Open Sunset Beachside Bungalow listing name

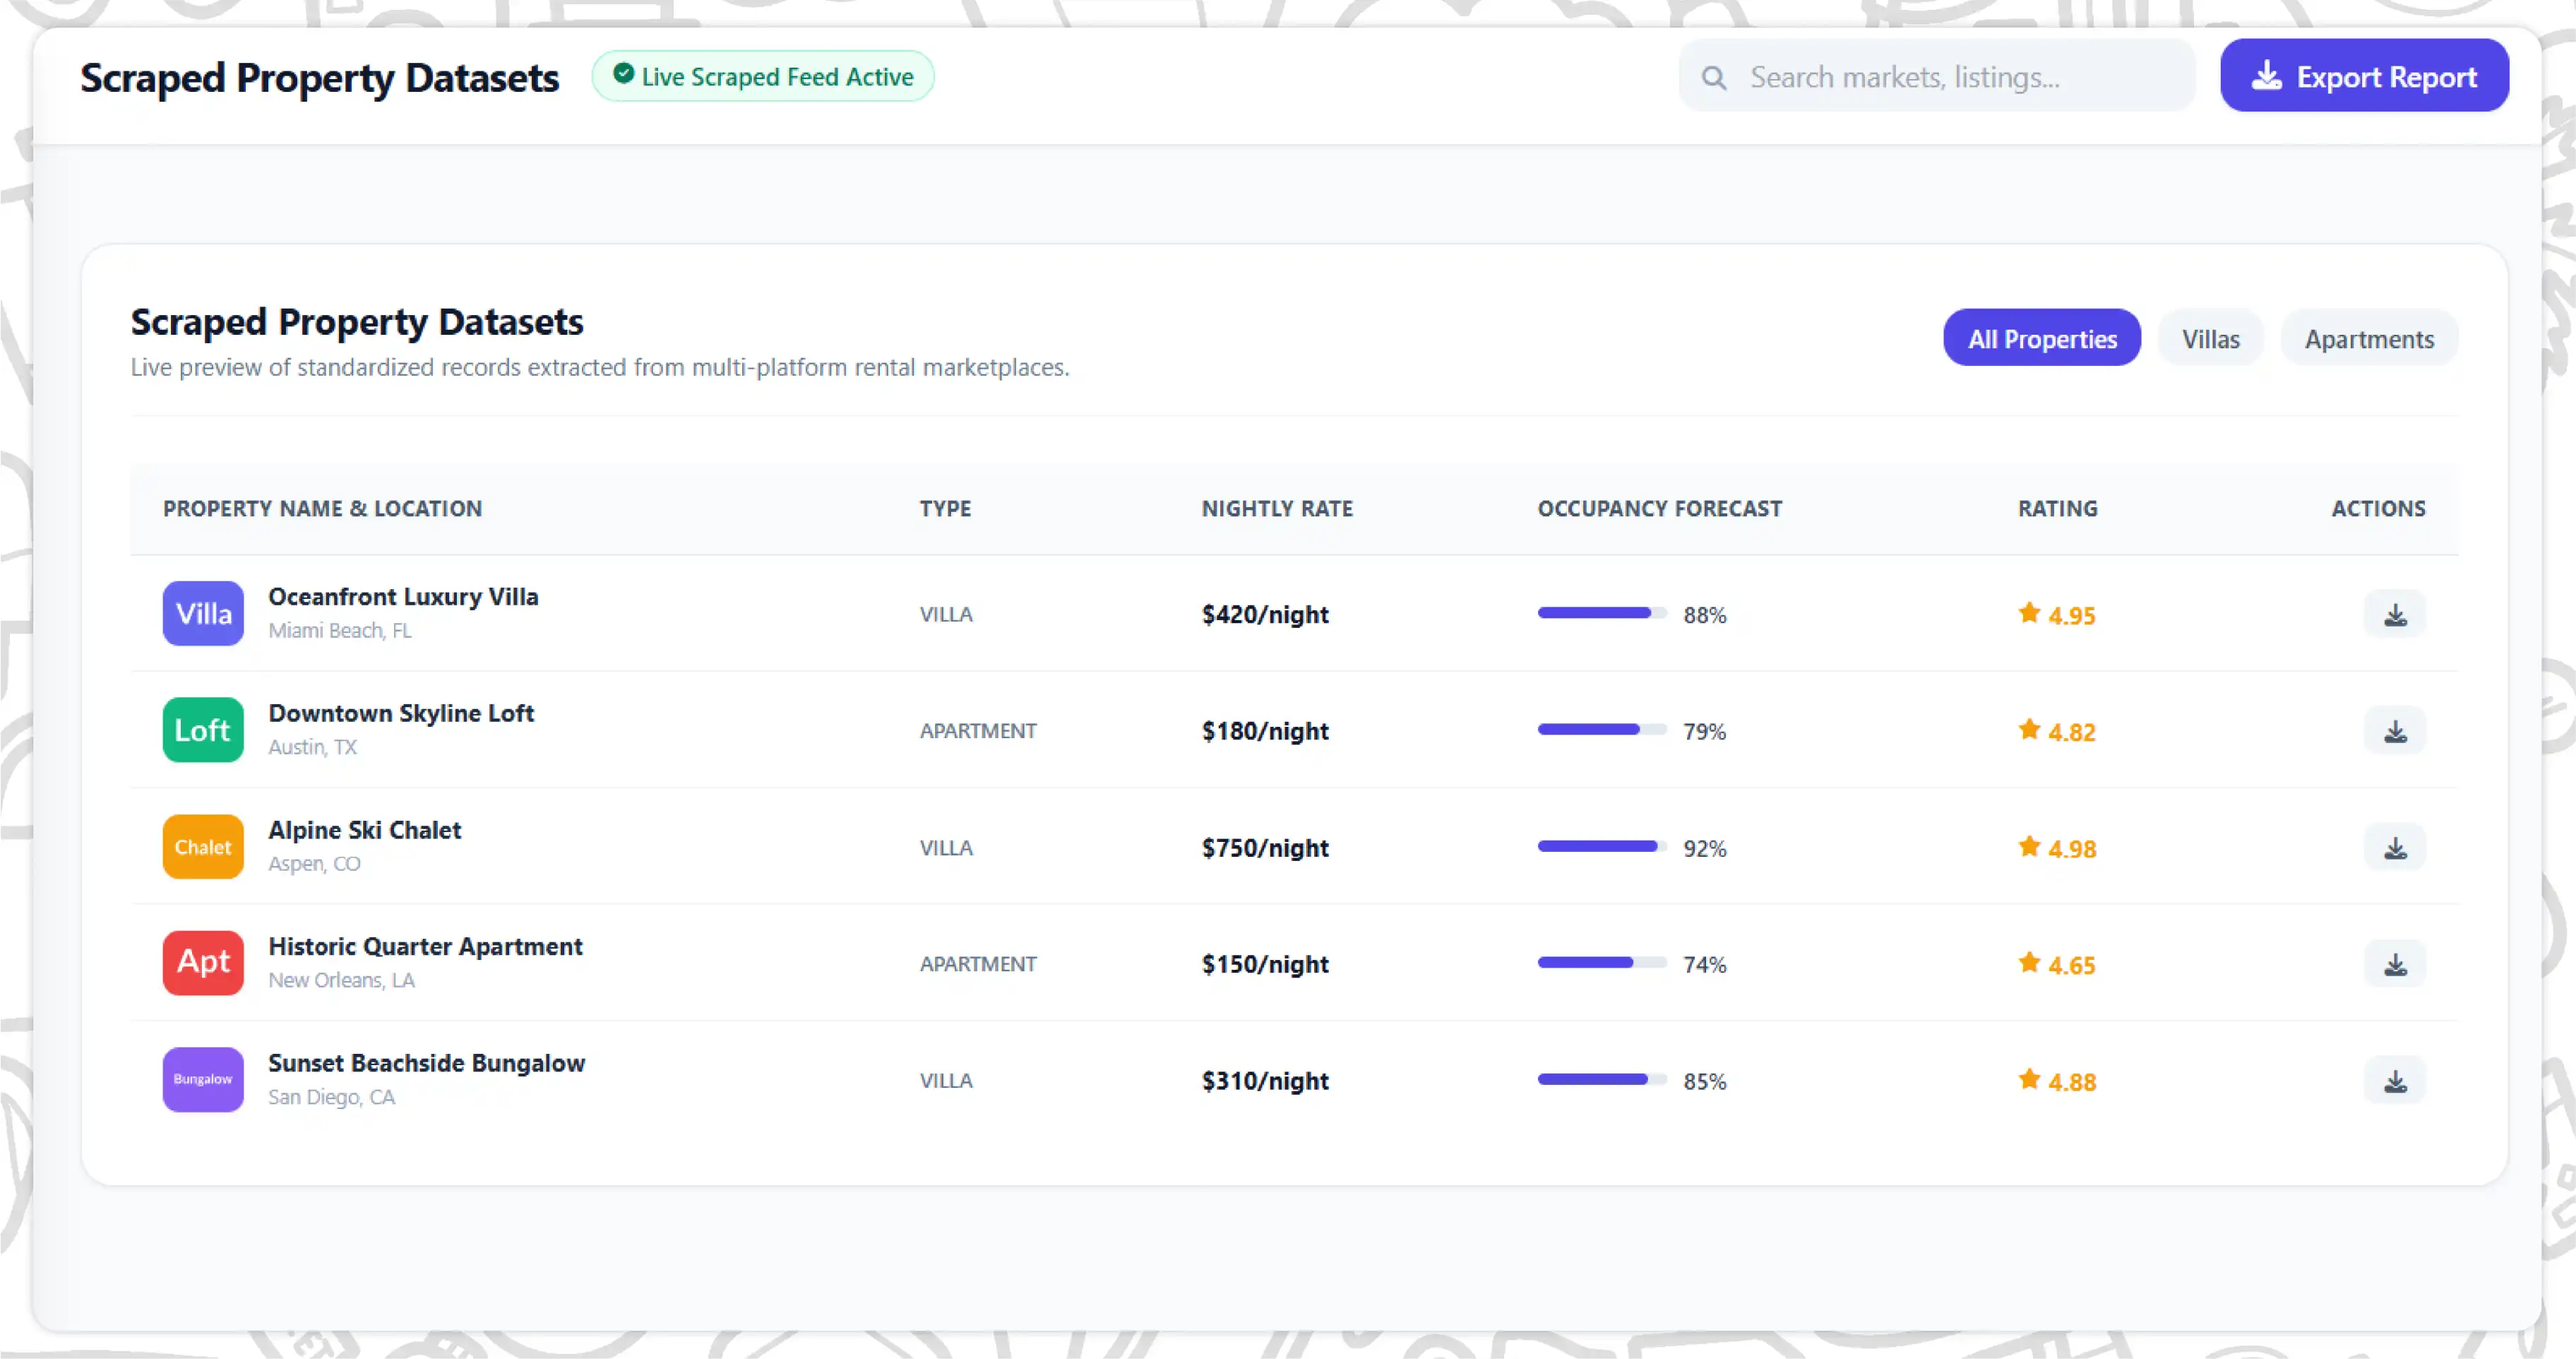point(426,1063)
